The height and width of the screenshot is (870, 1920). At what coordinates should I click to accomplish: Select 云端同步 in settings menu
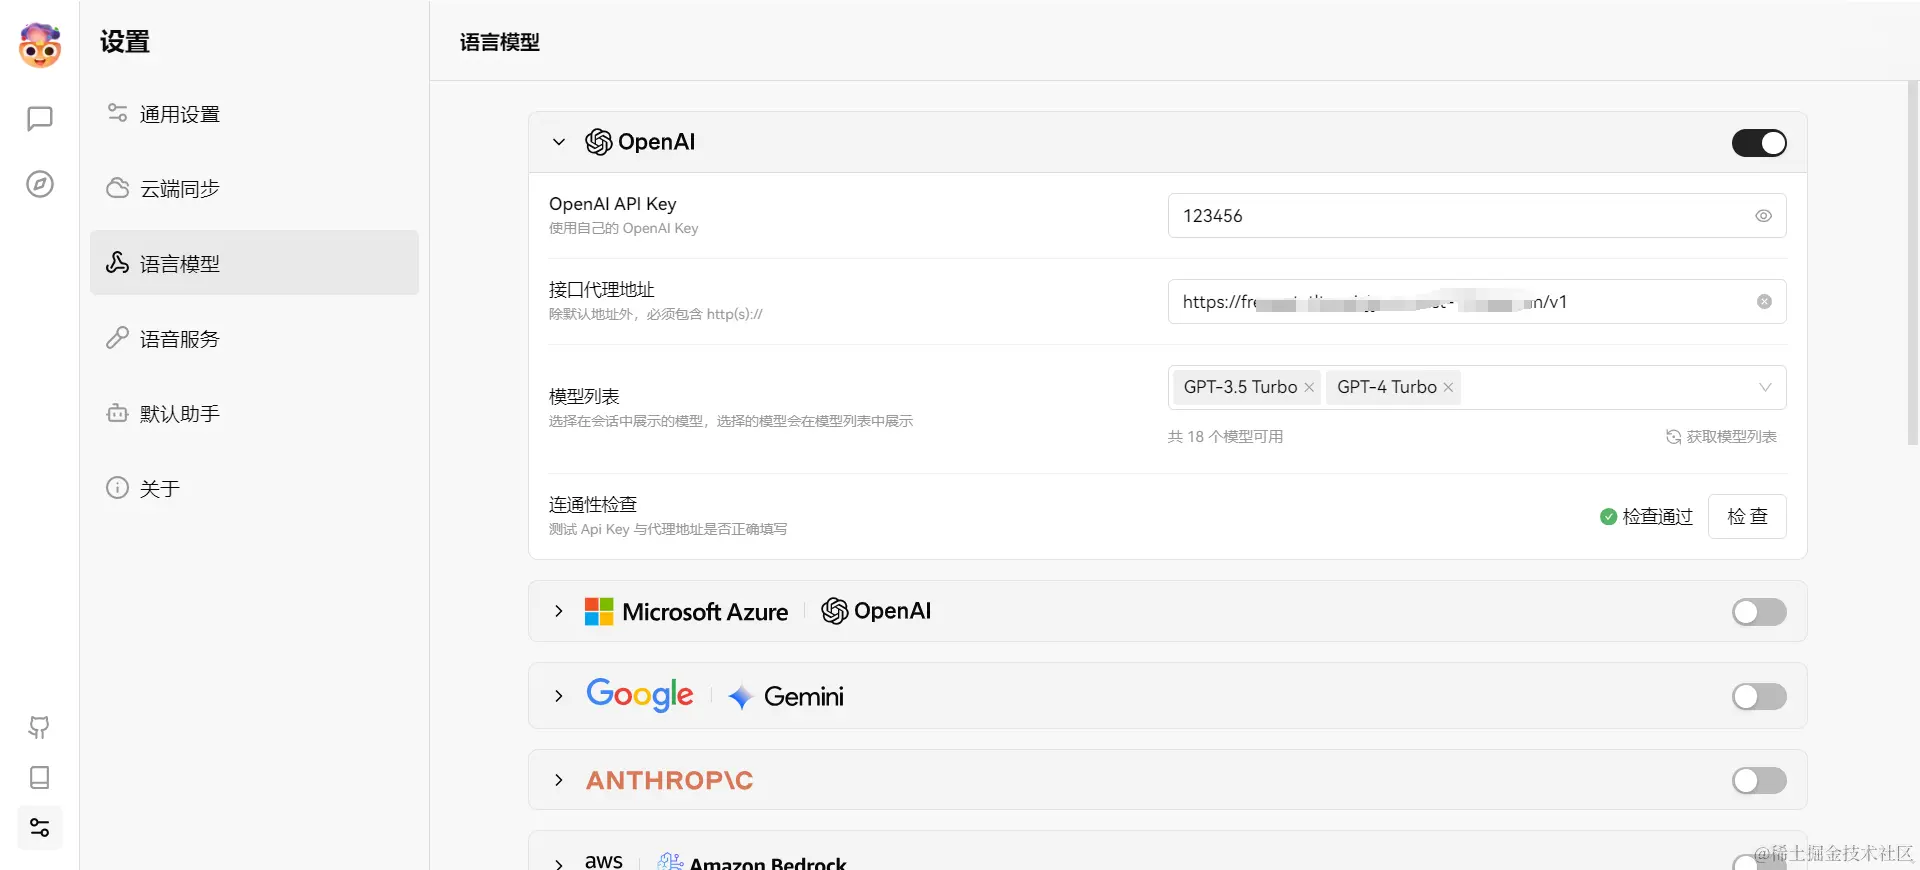(x=254, y=188)
